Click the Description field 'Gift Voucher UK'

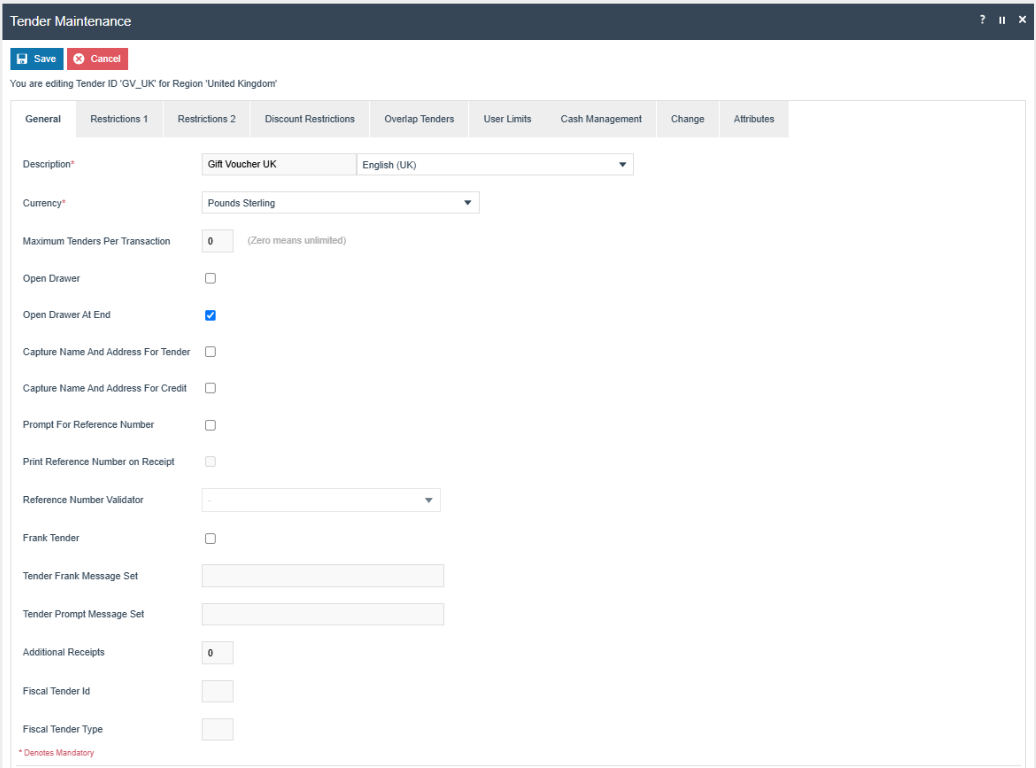(x=279, y=165)
